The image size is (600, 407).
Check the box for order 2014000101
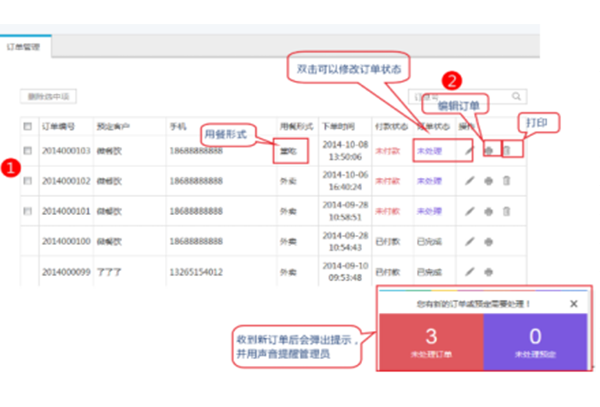tap(28, 211)
